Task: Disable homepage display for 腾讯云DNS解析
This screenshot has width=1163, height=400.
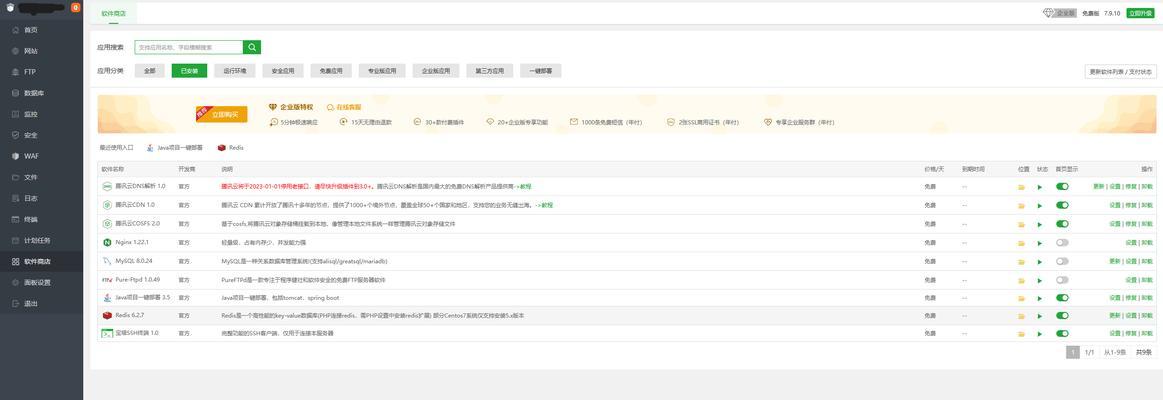Action: coord(1062,187)
